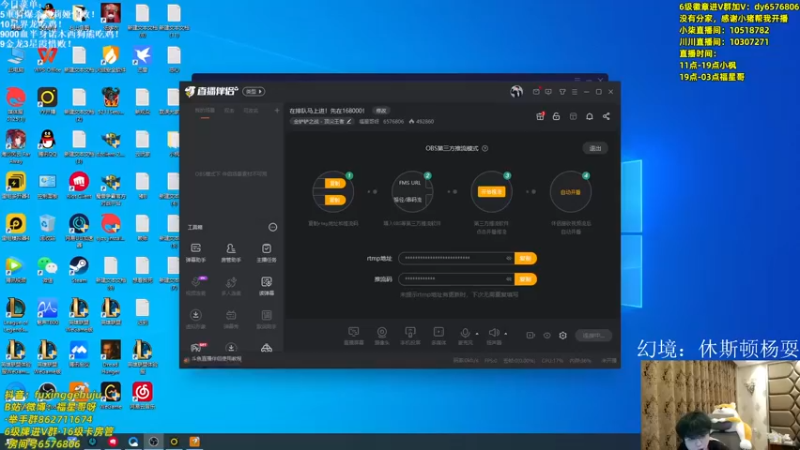800x450 pixels.
Task: Click the speaker icon in the bottom bar
Action: point(494,333)
